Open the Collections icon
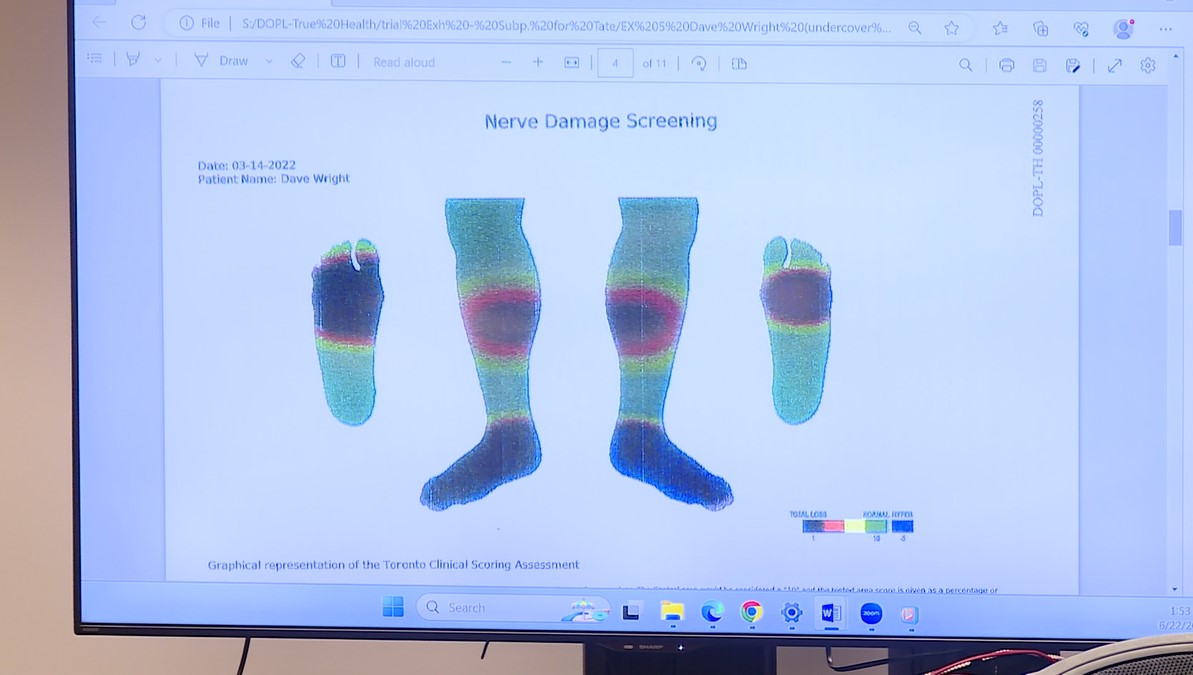This screenshot has height=675, width=1193. [x=1040, y=29]
